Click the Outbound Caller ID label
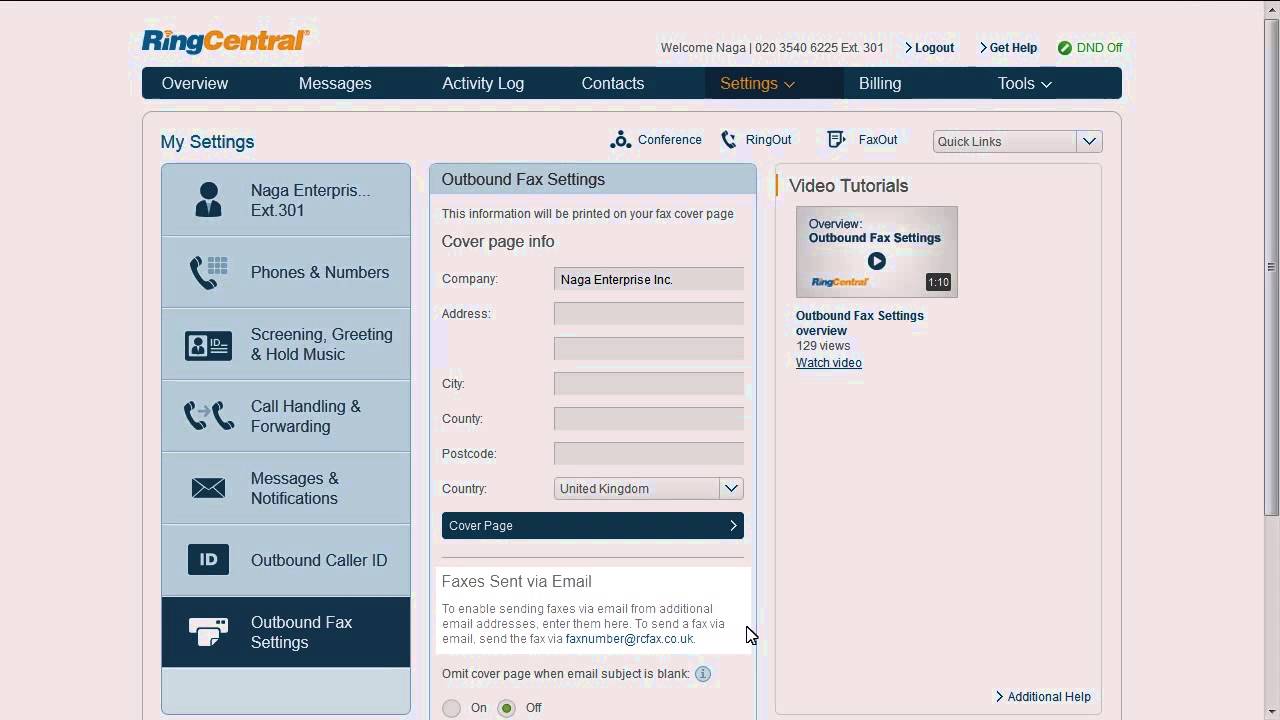This screenshot has height=720, width=1280. pos(319,560)
